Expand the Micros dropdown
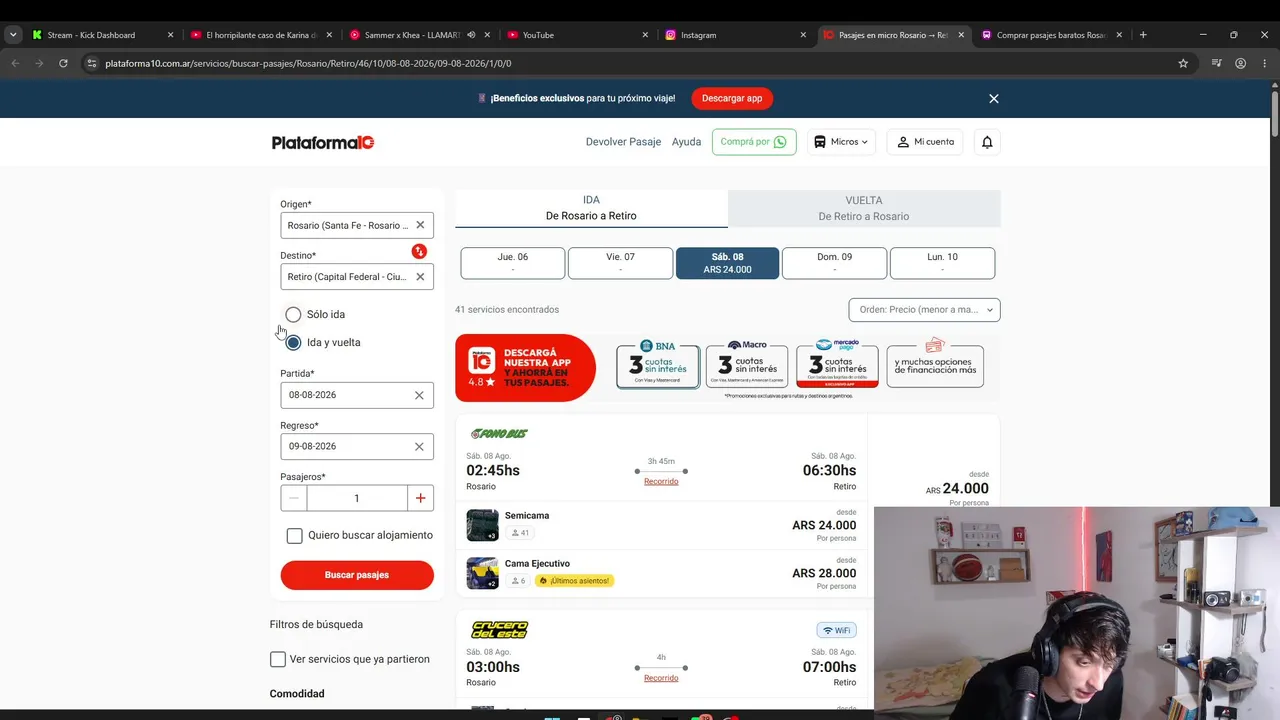The height and width of the screenshot is (720, 1280). click(842, 142)
